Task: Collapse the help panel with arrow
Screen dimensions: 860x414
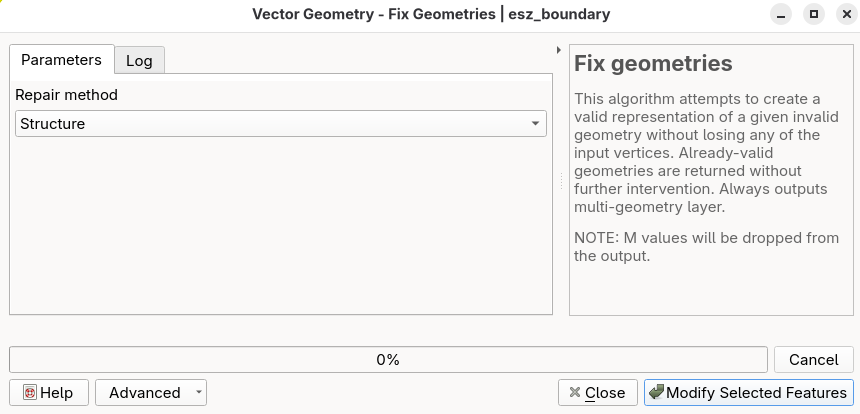Action: point(558,50)
